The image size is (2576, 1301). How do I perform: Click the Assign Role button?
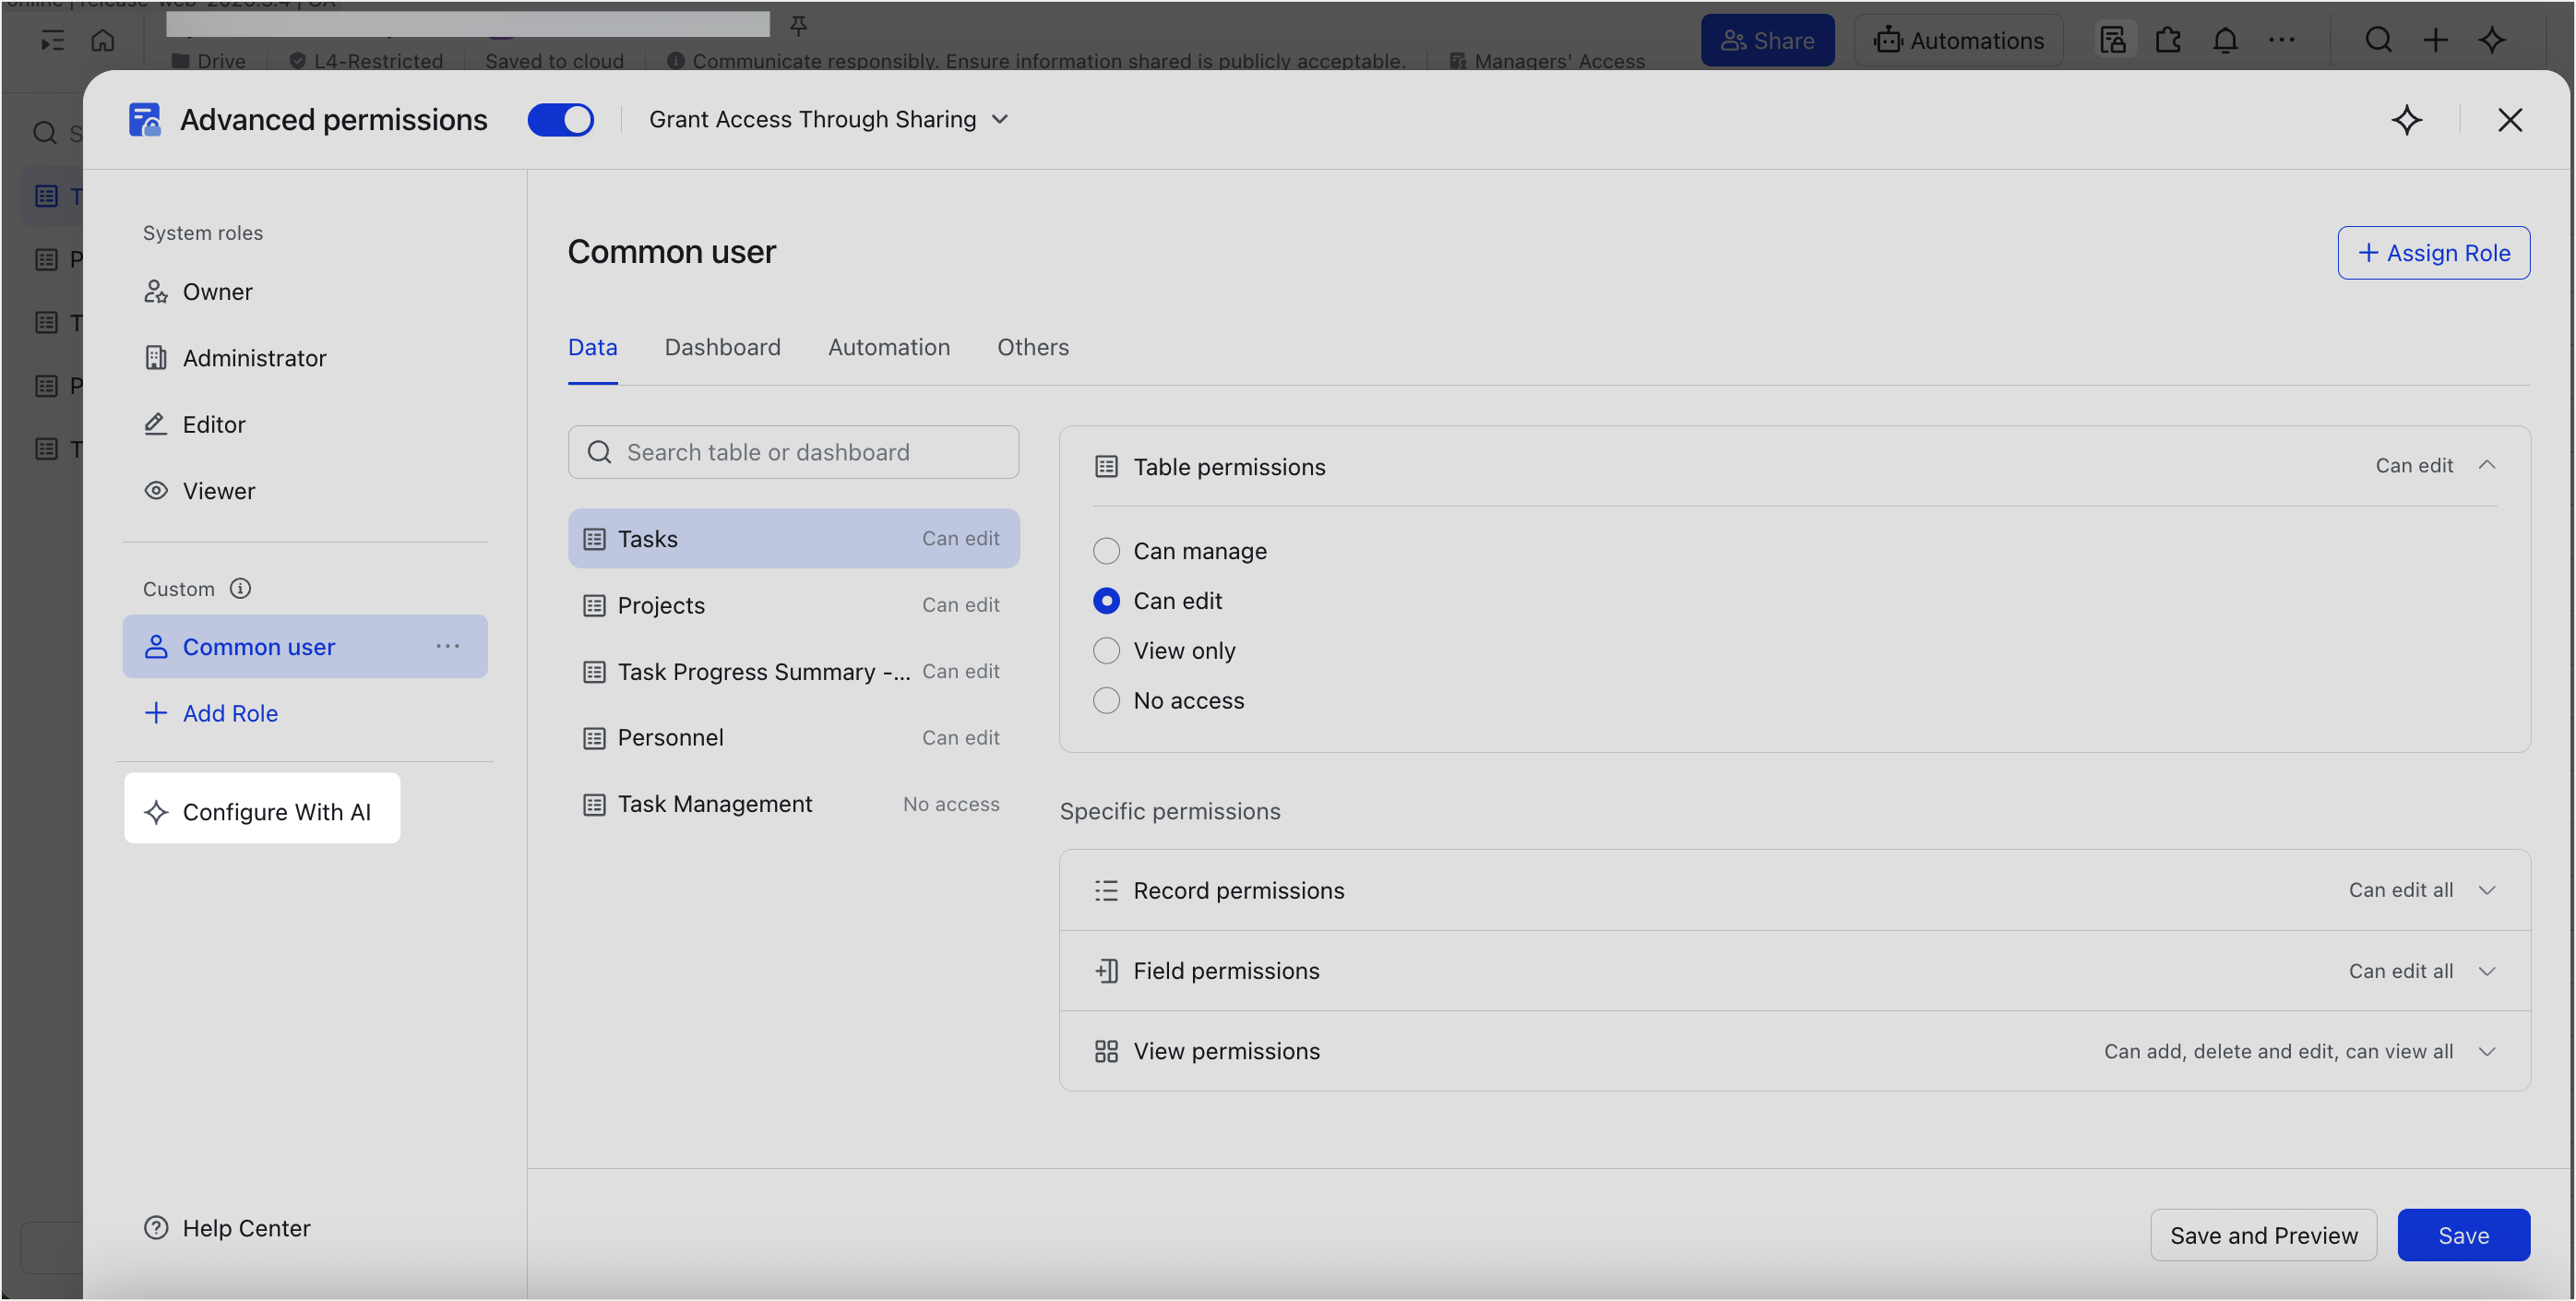(2432, 253)
